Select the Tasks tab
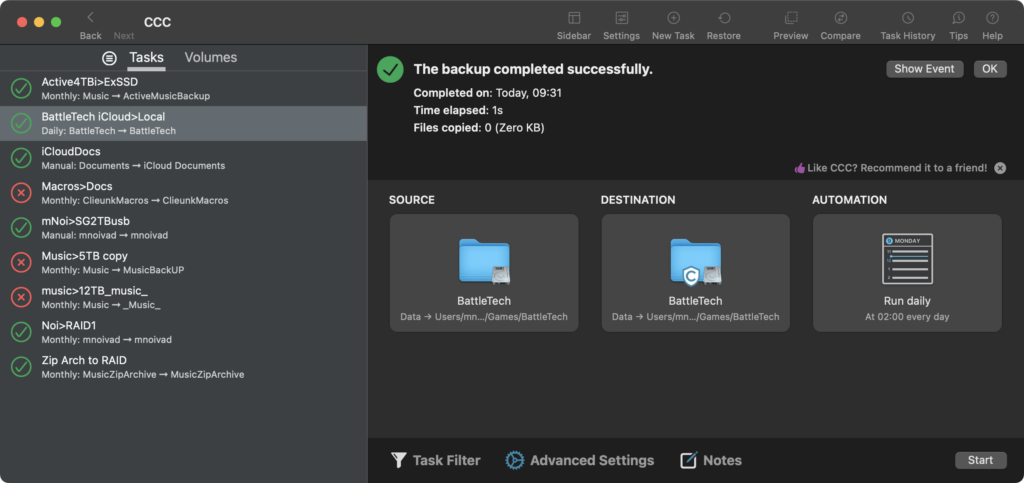Screen dimensions: 1024x483 pos(146,58)
